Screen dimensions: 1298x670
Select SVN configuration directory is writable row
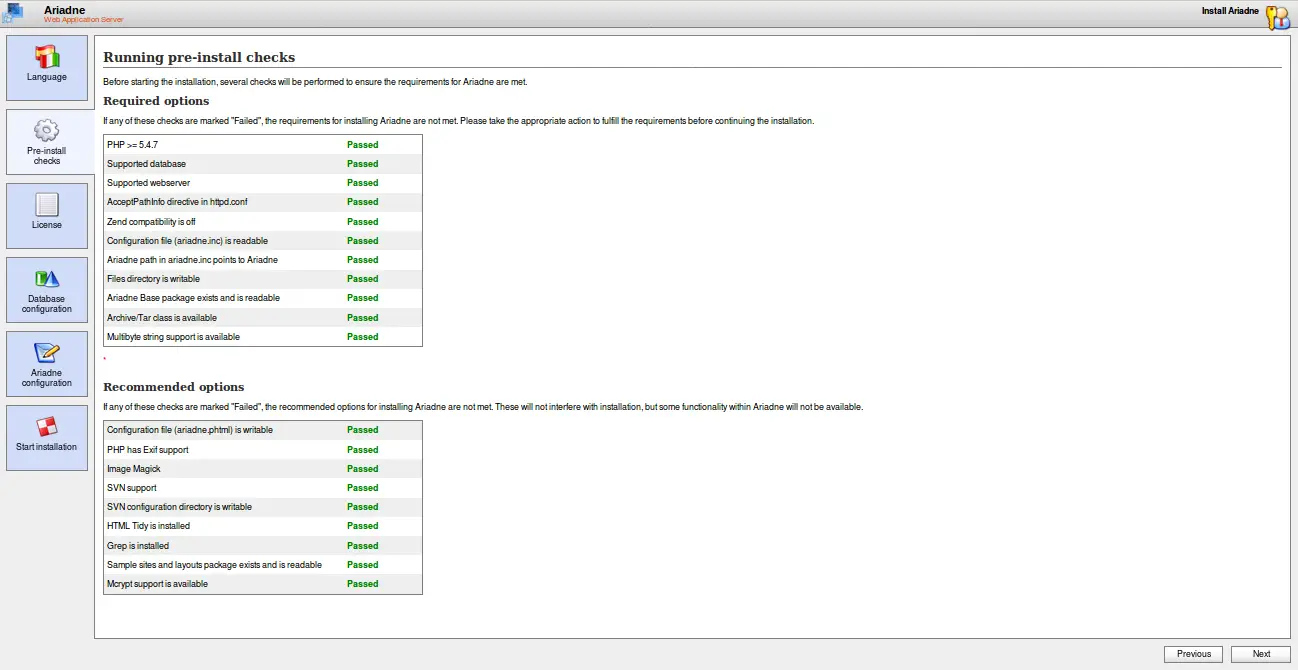click(x=263, y=507)
